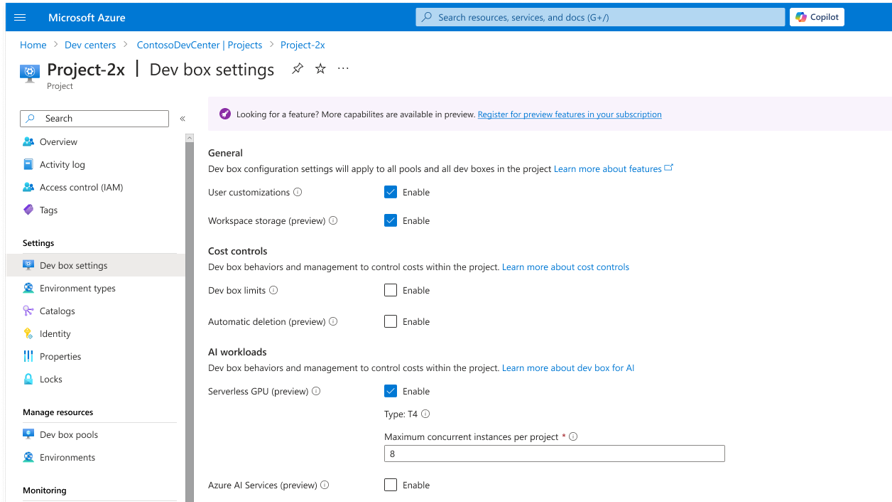Click the User customizations info icon

coord(298,192)
